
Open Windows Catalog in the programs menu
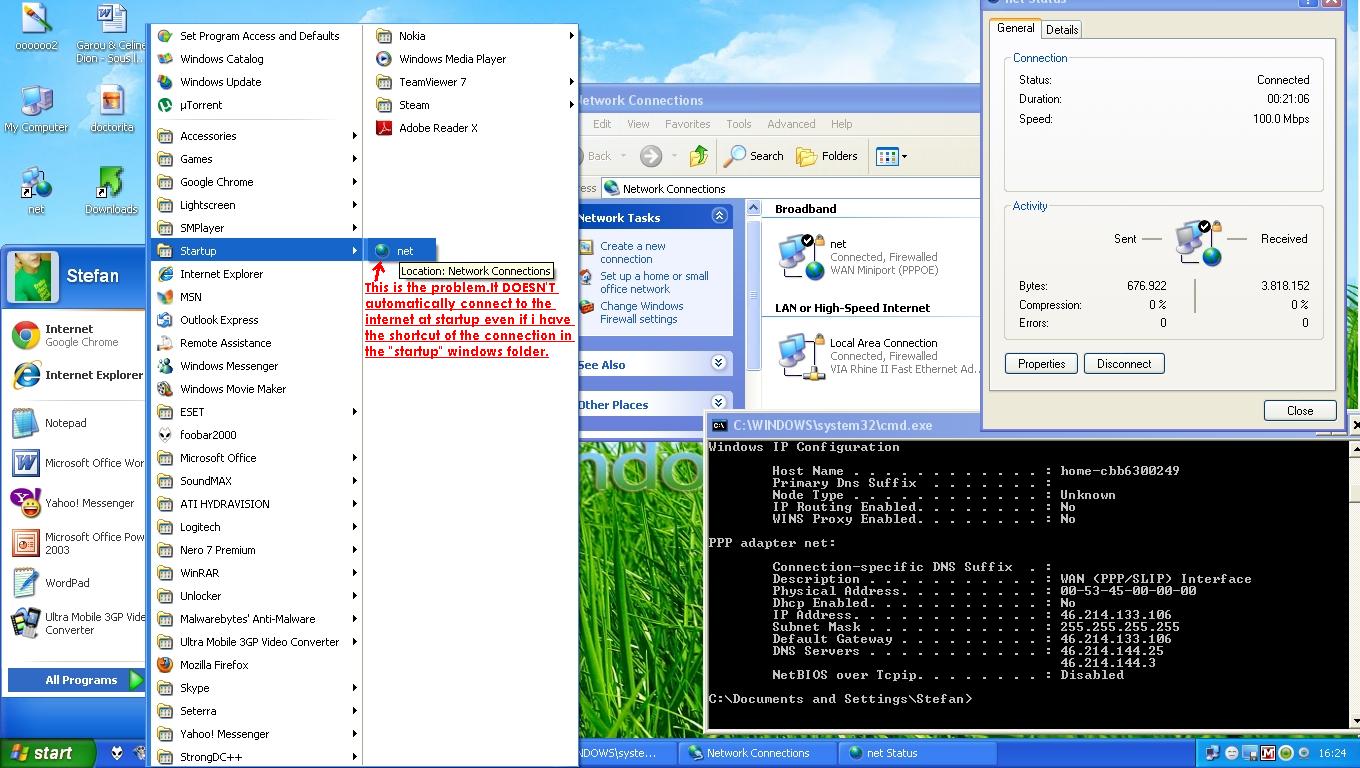pos(256,59)
